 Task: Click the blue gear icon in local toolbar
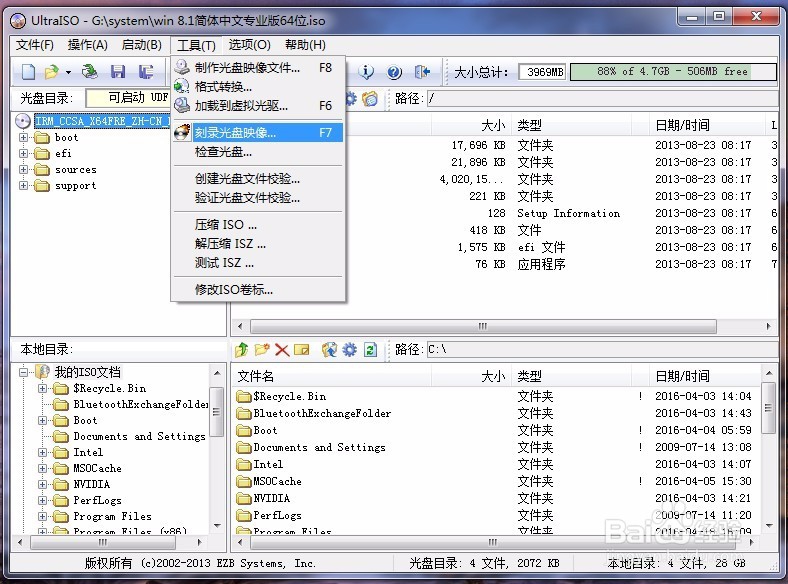click(350, 349)
